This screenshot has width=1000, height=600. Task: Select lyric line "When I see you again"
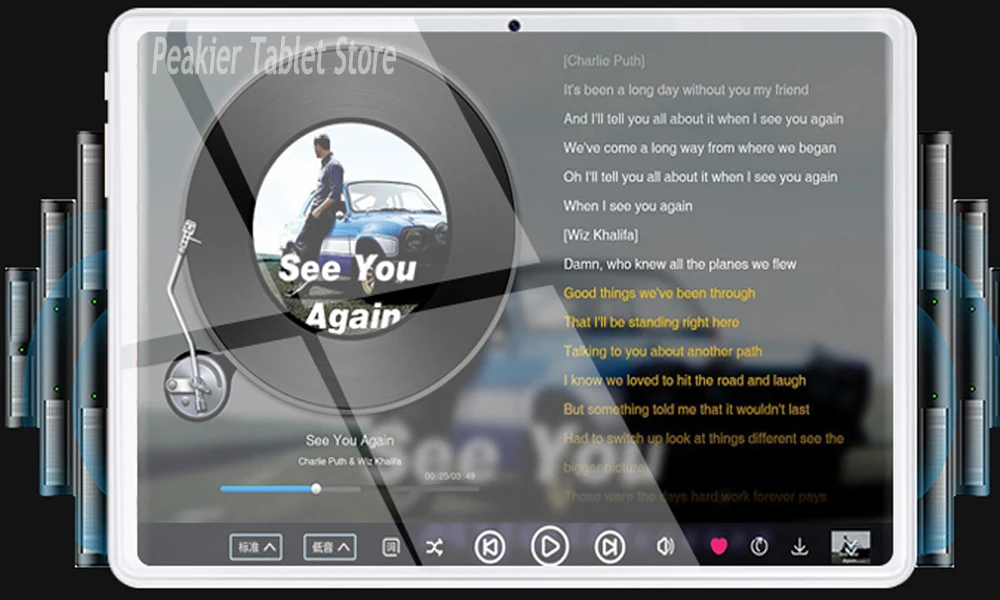(x=628, y=206)
